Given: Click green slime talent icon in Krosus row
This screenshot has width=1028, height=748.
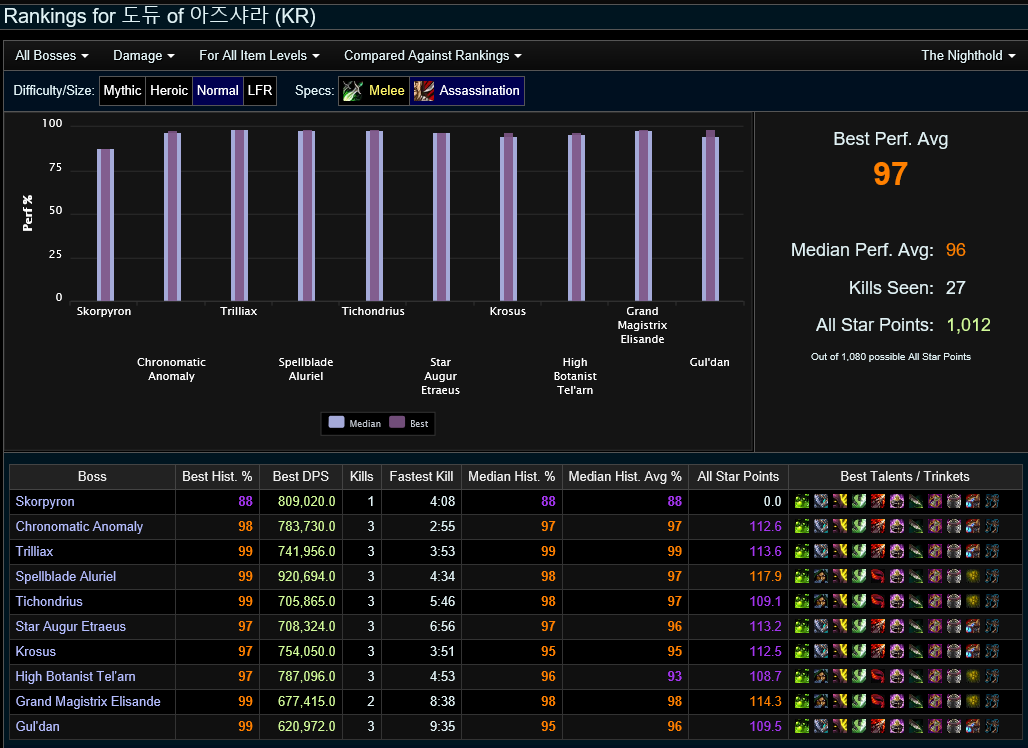Looking at the screenshot, I should 802,651.
